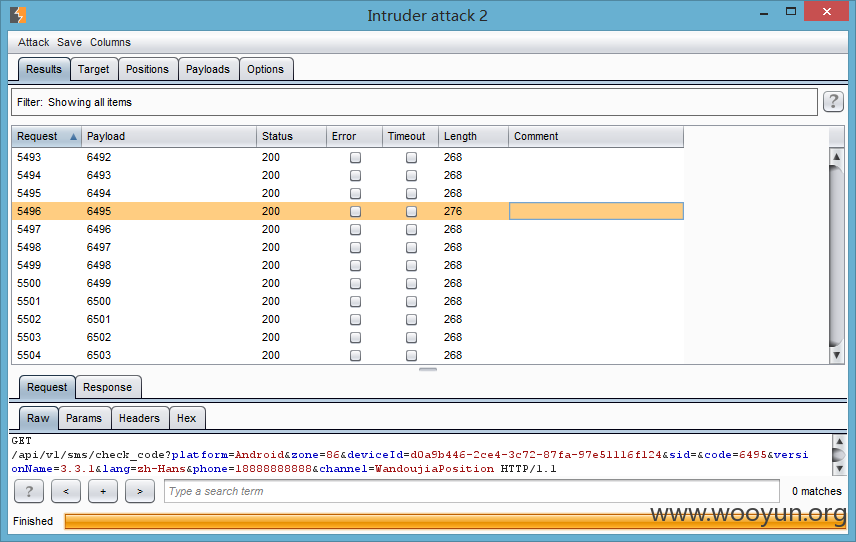Select the Request tab
Screen dimensions: 856x542
pos(47,387)
